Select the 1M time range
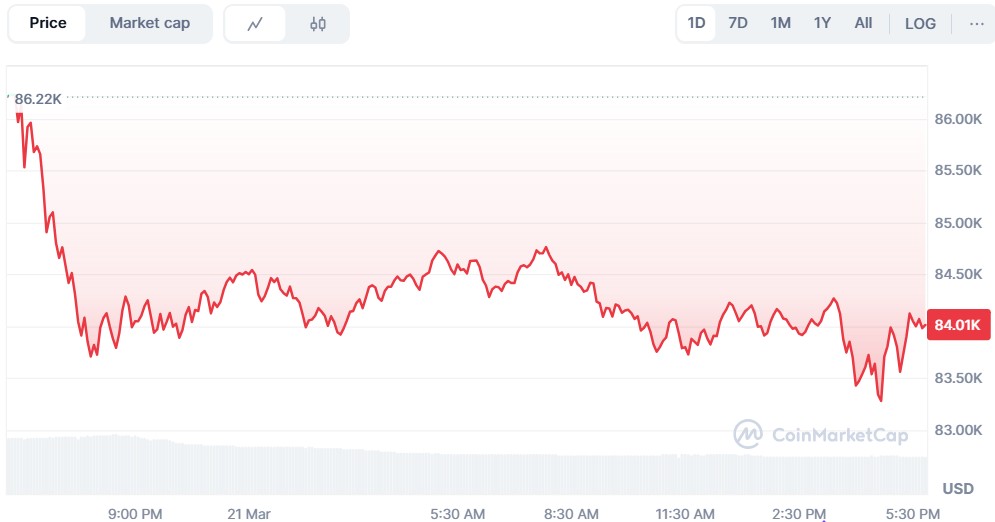 point(780,23)
